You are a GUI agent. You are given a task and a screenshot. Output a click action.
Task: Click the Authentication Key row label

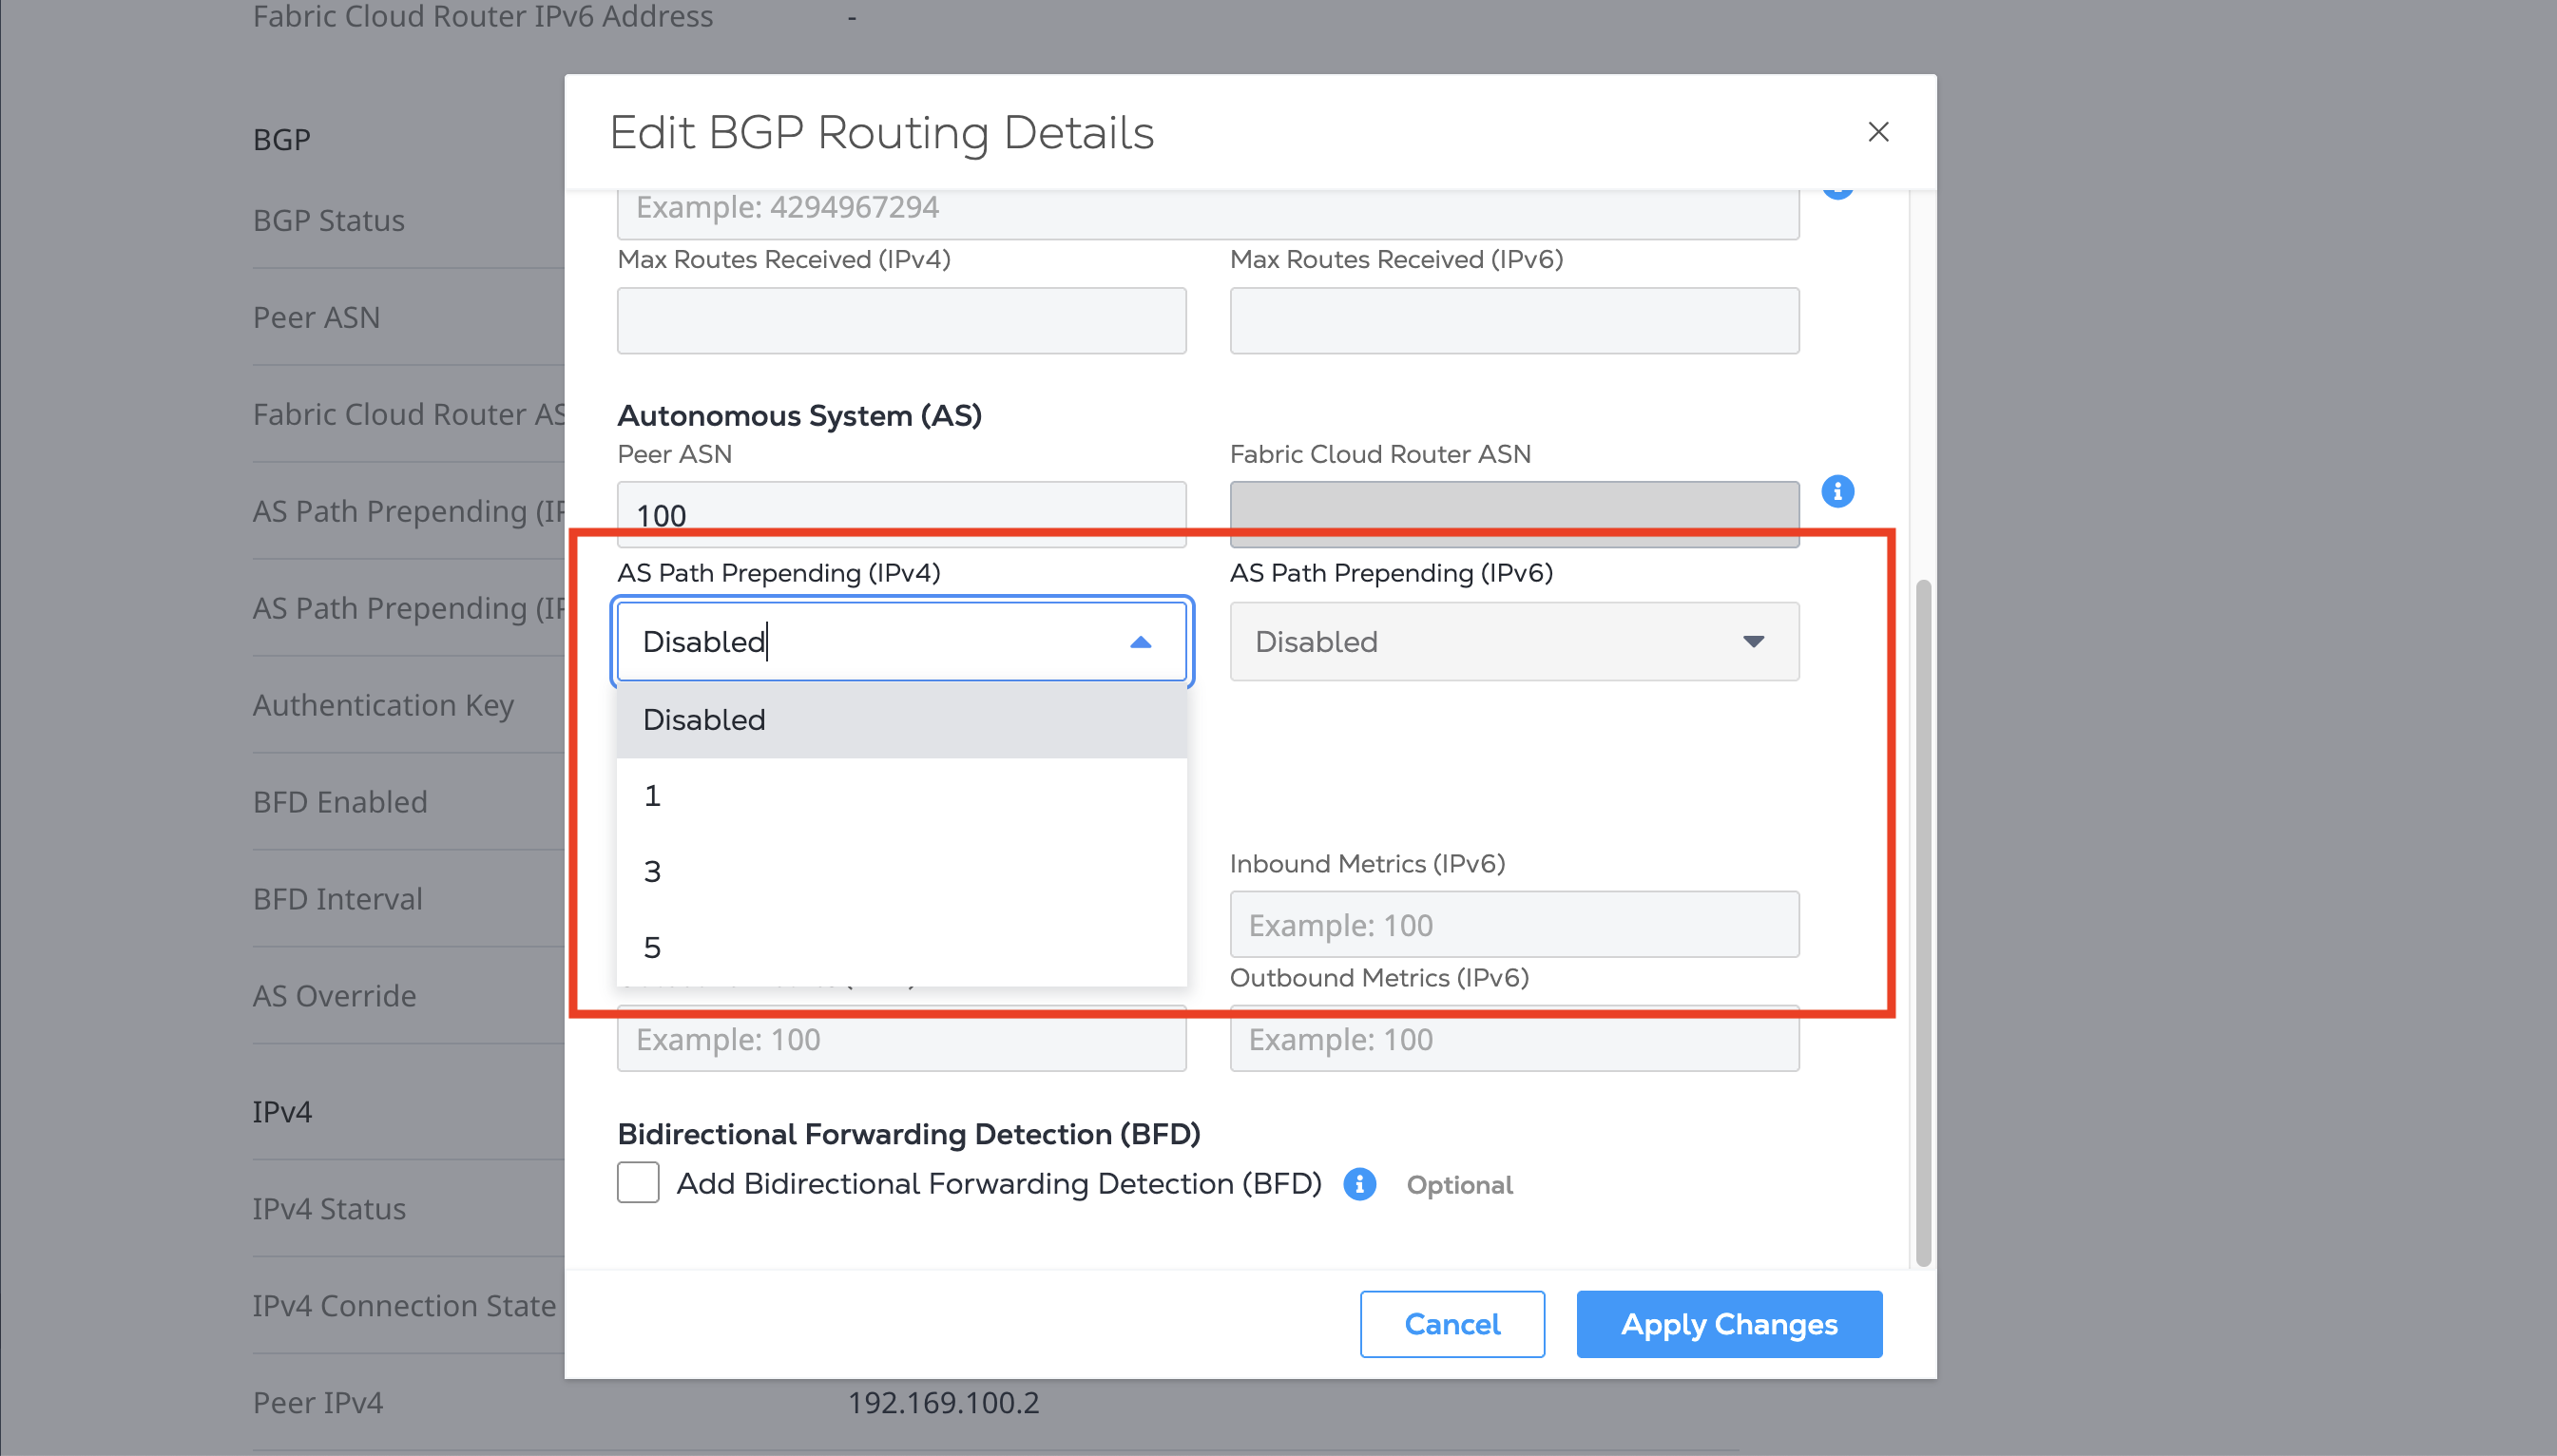[x=383, y=705]
